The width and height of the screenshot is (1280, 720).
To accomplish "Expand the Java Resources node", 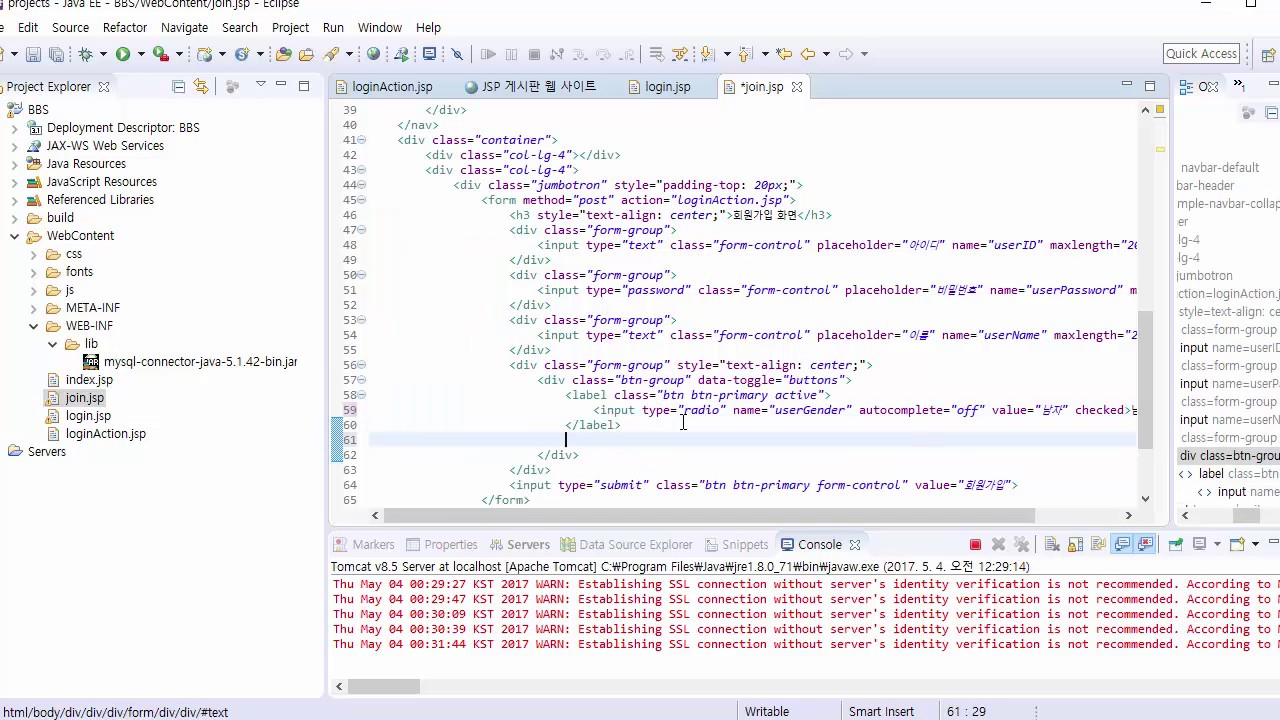I will pos(14,164).
